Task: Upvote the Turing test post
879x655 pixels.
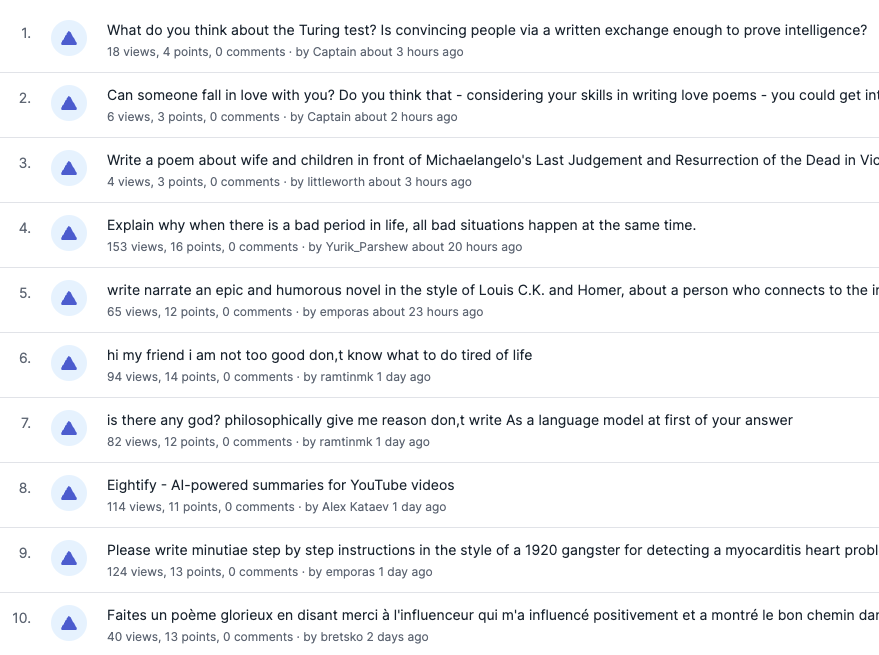Action: (69, 39)
